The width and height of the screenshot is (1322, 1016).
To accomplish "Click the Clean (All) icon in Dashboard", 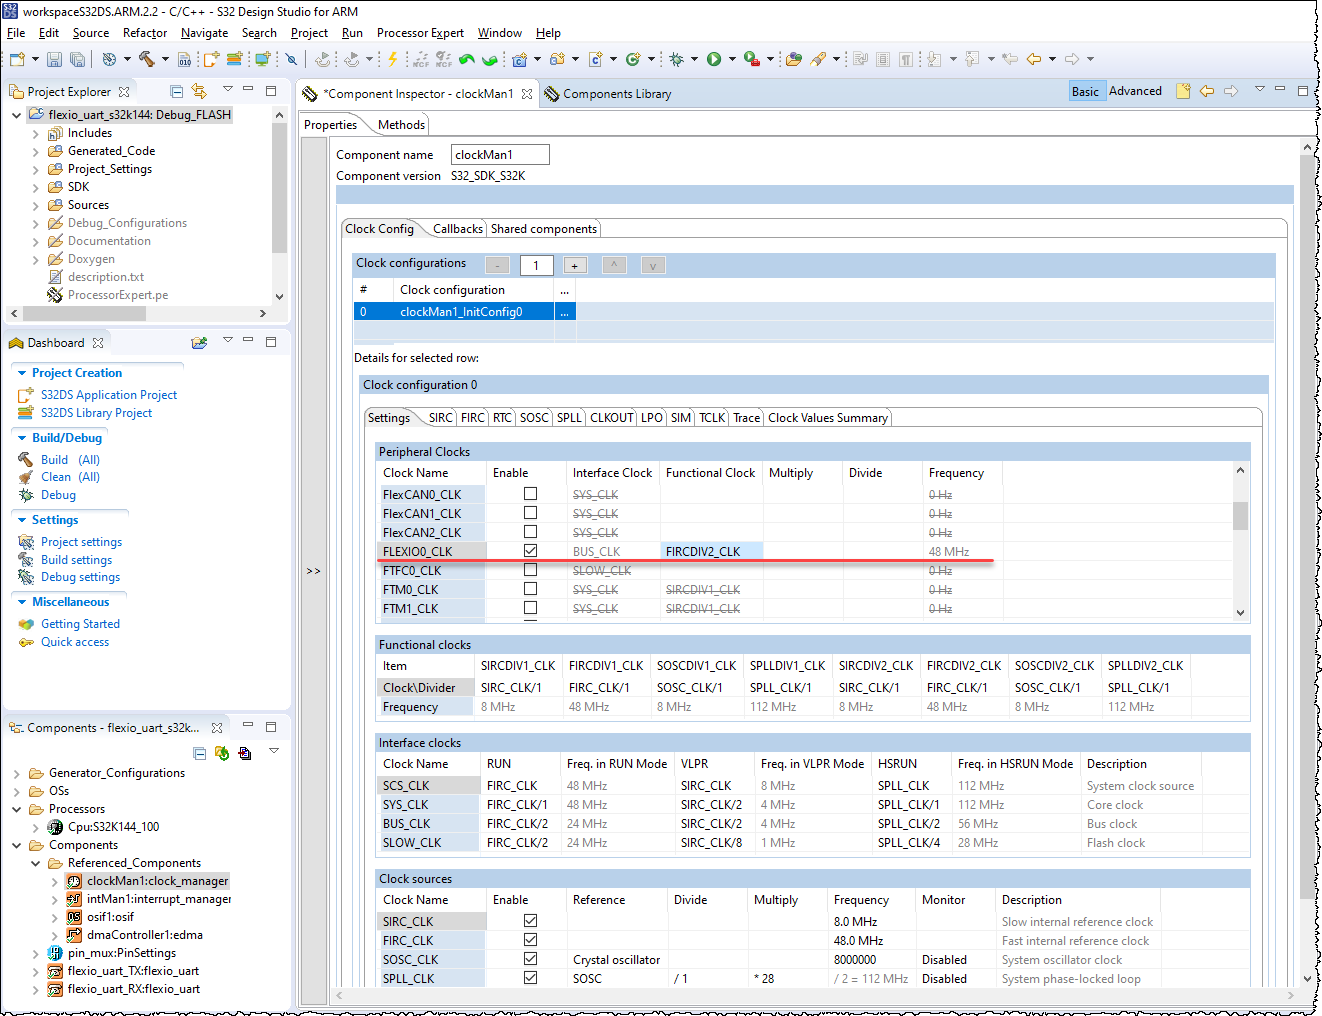I will 27,477.
